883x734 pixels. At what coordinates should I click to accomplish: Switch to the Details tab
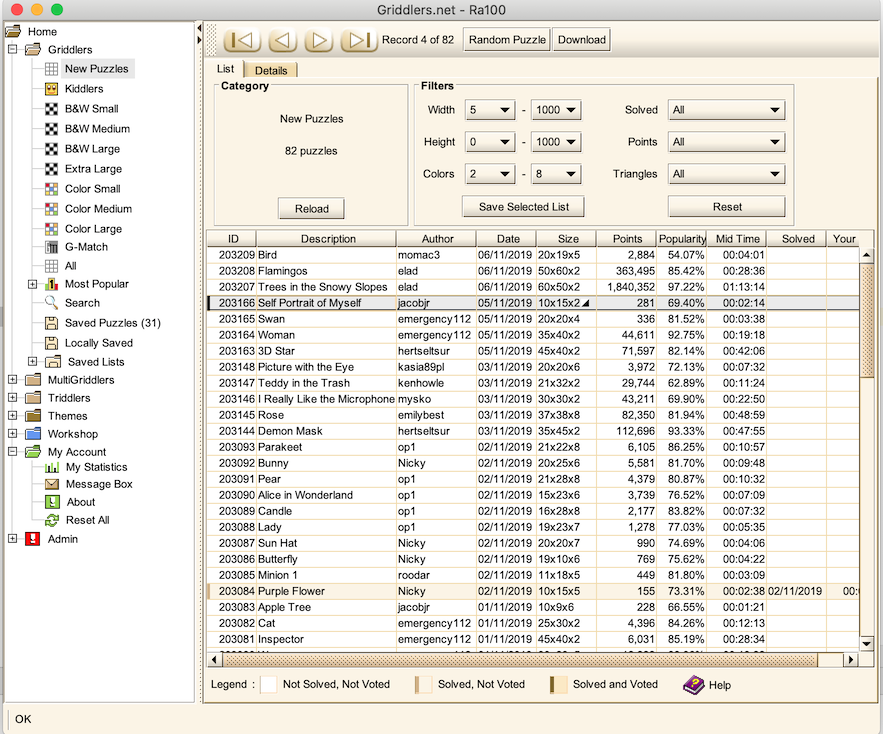coord(271,70)
